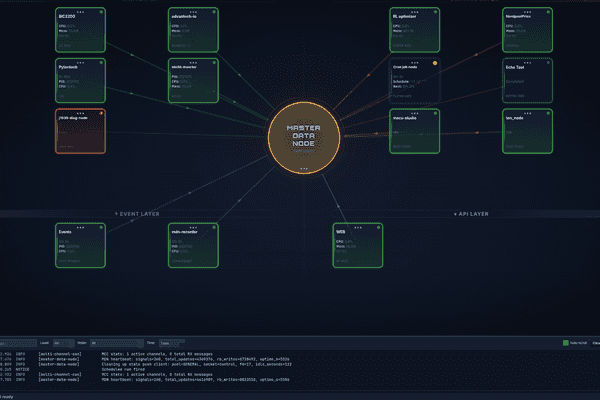Click the green status dot on RL optimizer card

pyautogui.click(x=435, y=12)
